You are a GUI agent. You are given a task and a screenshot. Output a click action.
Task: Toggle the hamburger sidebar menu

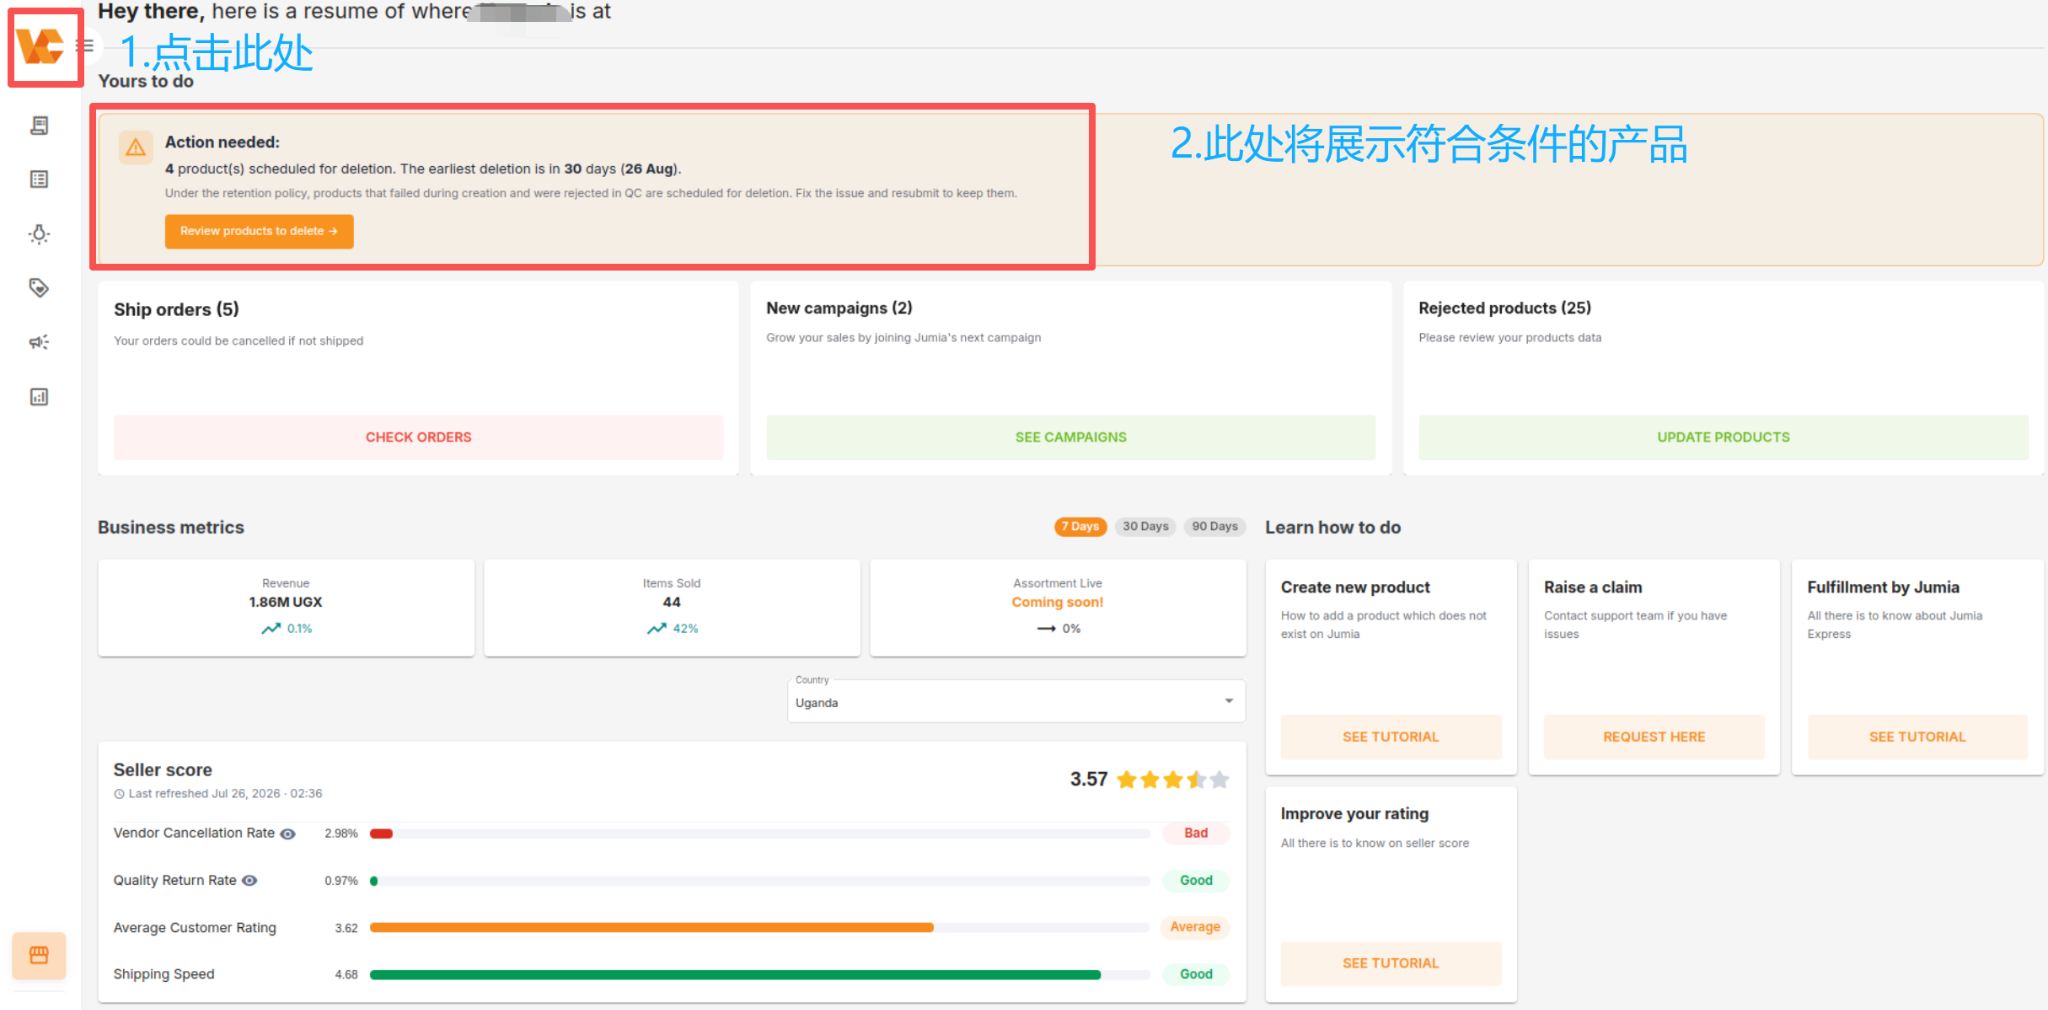pos(87,46)
